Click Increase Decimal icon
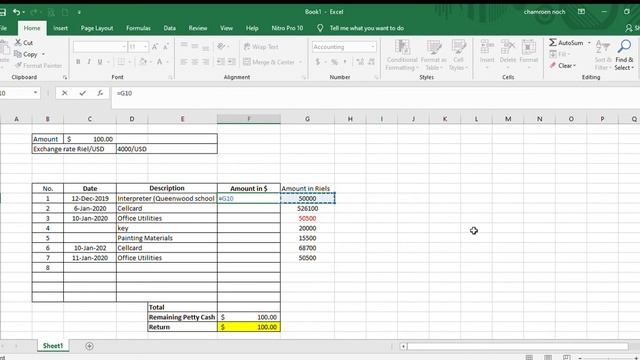 click(x=360, y=62)
